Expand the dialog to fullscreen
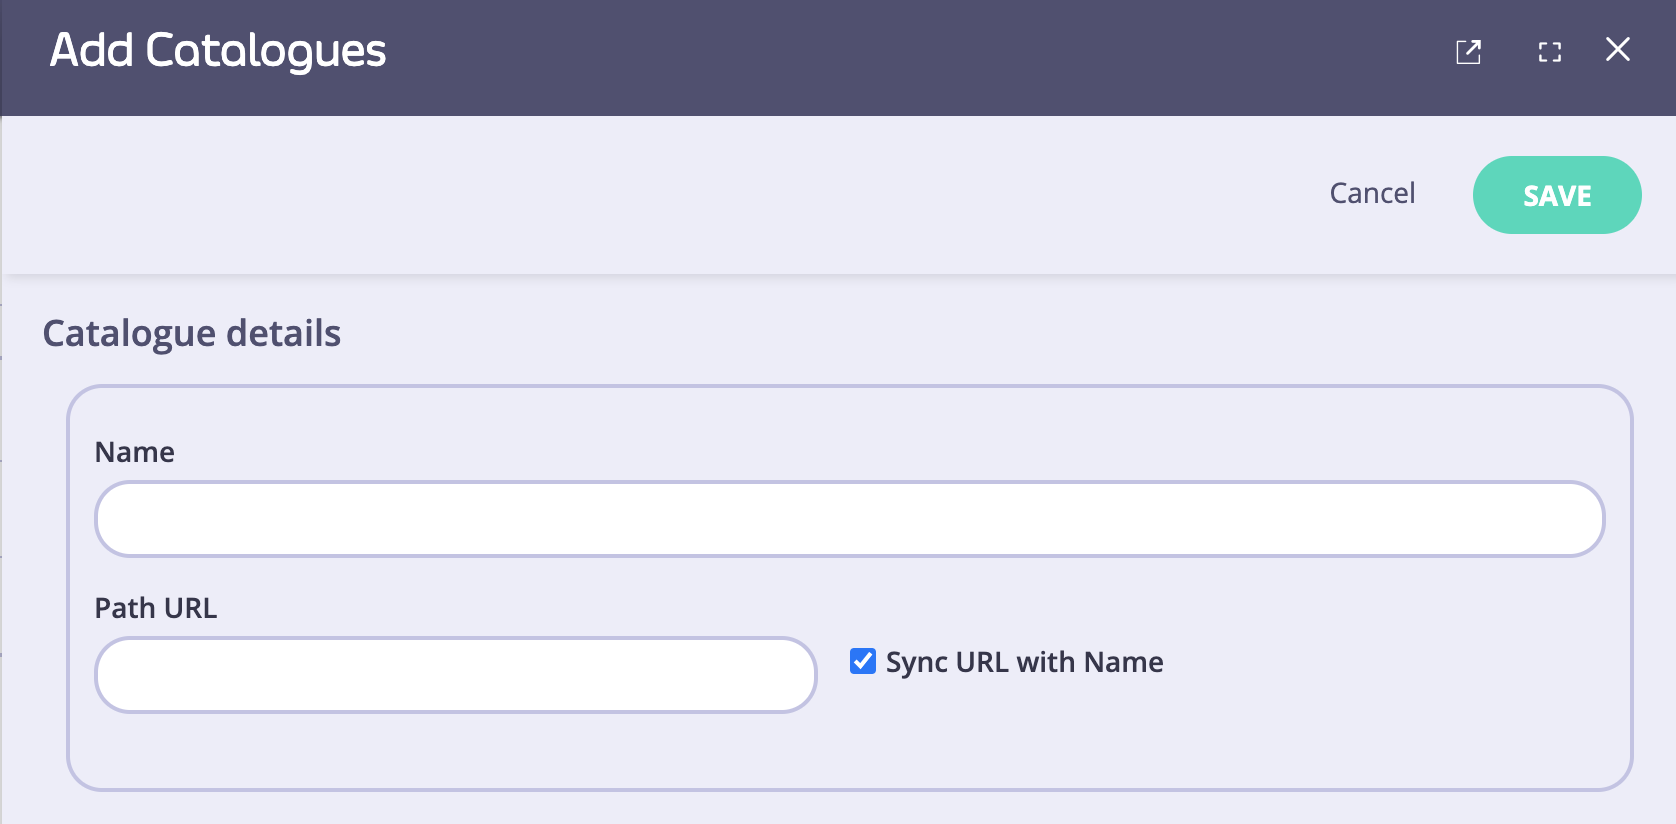 coord(1549,52)
